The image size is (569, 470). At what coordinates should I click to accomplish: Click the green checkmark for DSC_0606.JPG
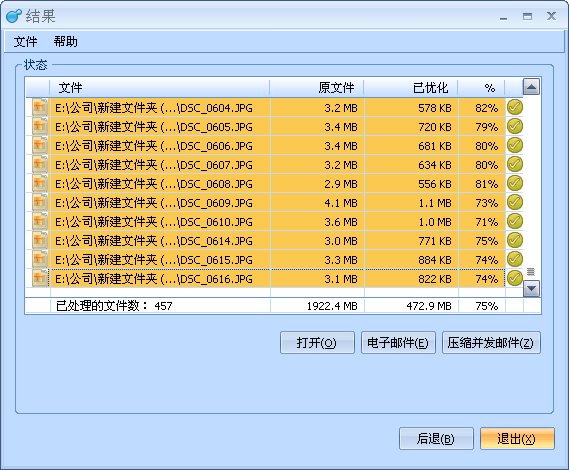pyautogui.click(x=515, y=145)
